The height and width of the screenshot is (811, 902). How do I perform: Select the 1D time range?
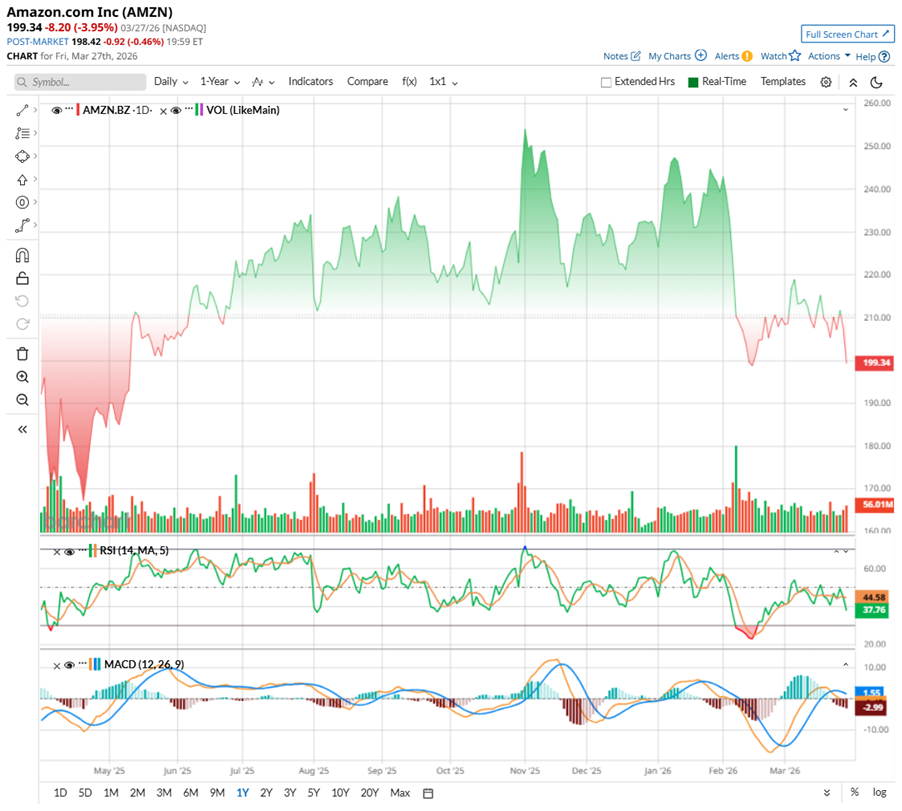(60, 793)
